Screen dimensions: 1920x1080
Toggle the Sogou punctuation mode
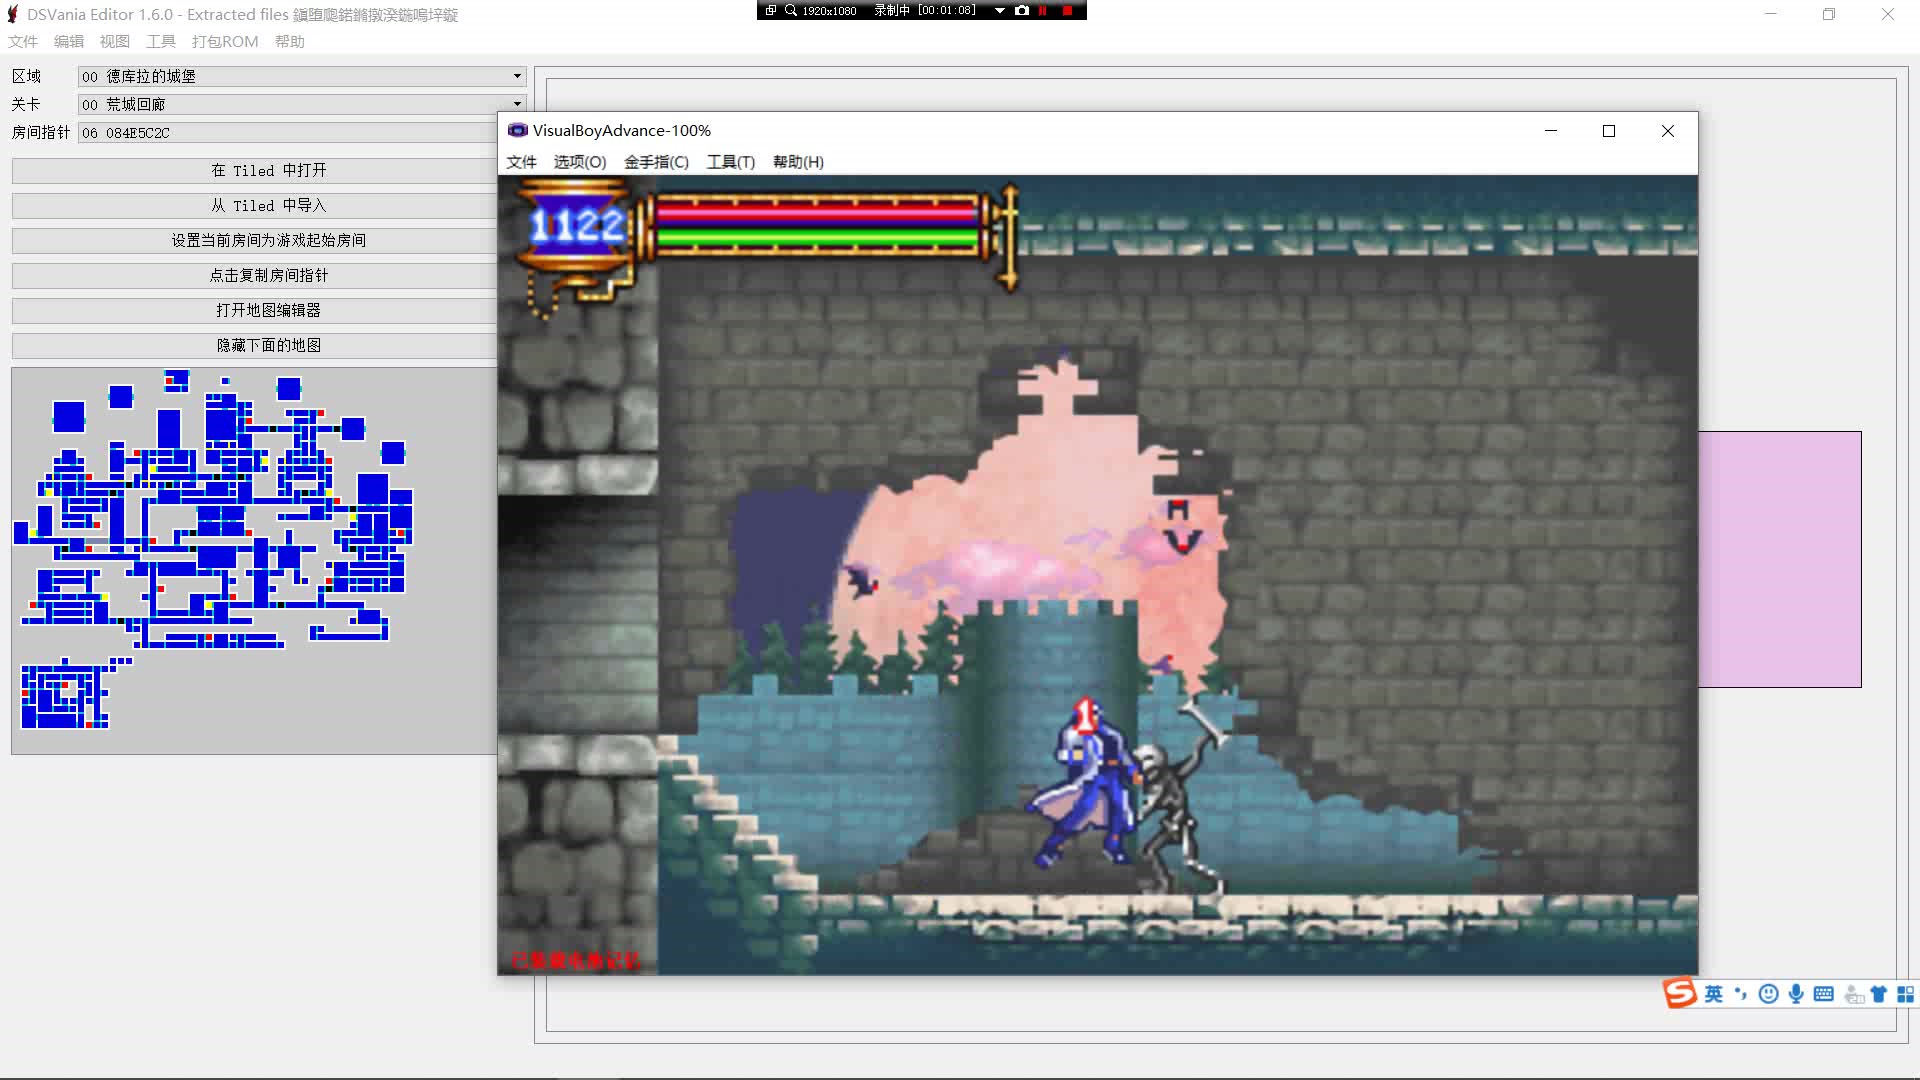pos(1741,993)
